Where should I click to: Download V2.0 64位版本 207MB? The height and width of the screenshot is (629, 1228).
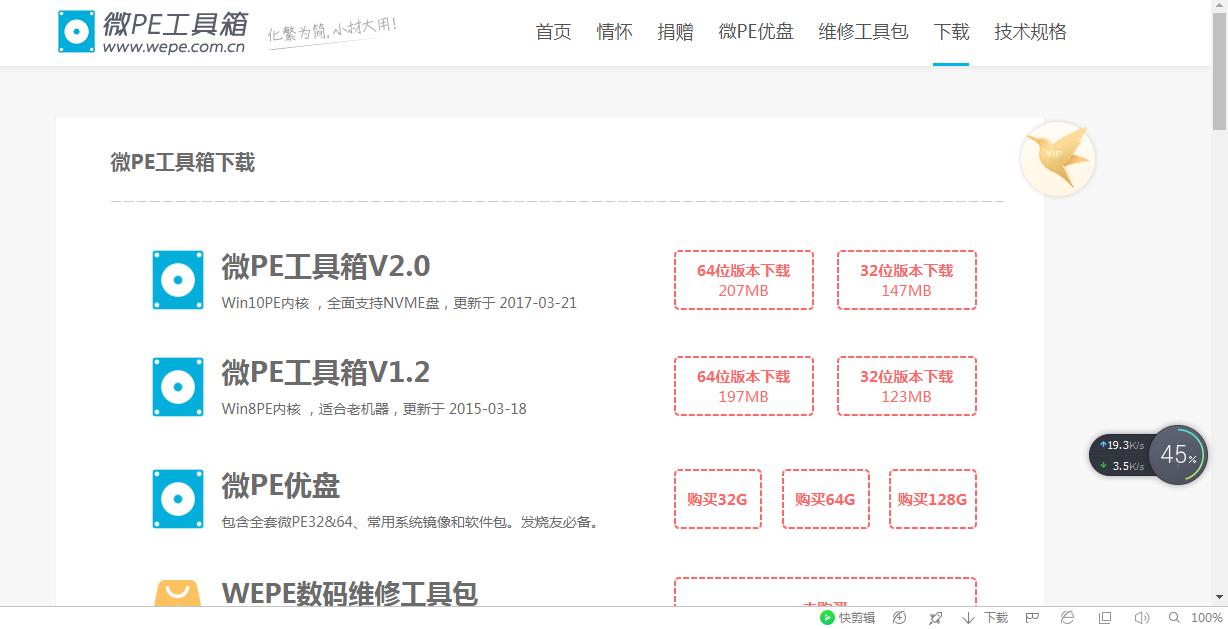click(743, 280)
